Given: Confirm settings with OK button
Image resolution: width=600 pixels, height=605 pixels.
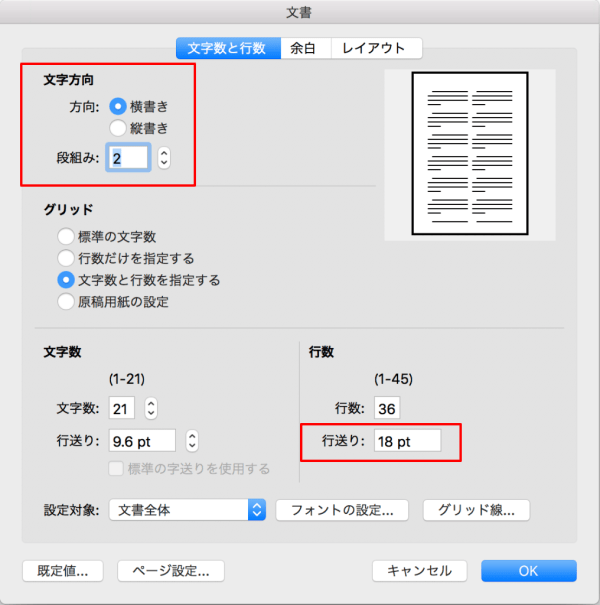Looking at the screenshot, I should point(529,571).
